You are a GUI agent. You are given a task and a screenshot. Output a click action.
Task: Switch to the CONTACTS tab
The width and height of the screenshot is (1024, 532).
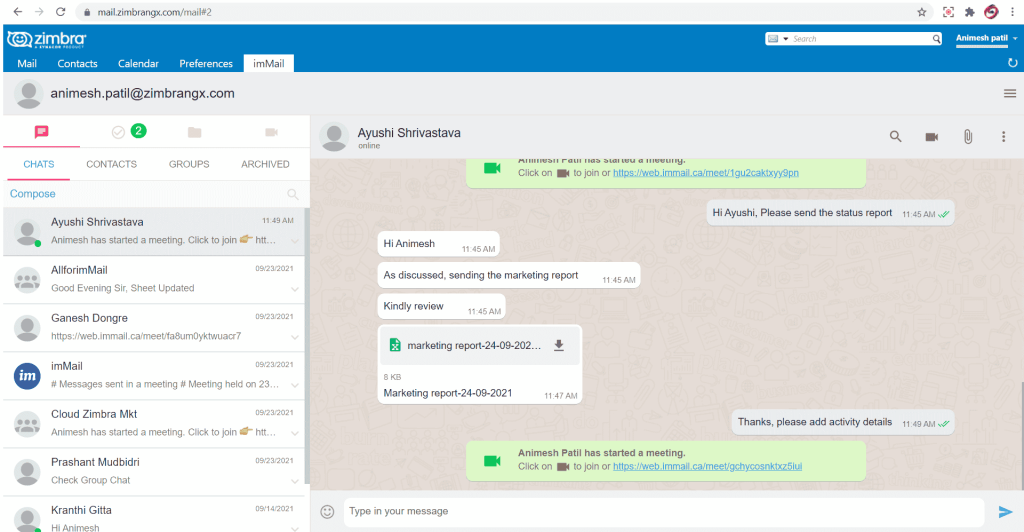coord(111,164)
